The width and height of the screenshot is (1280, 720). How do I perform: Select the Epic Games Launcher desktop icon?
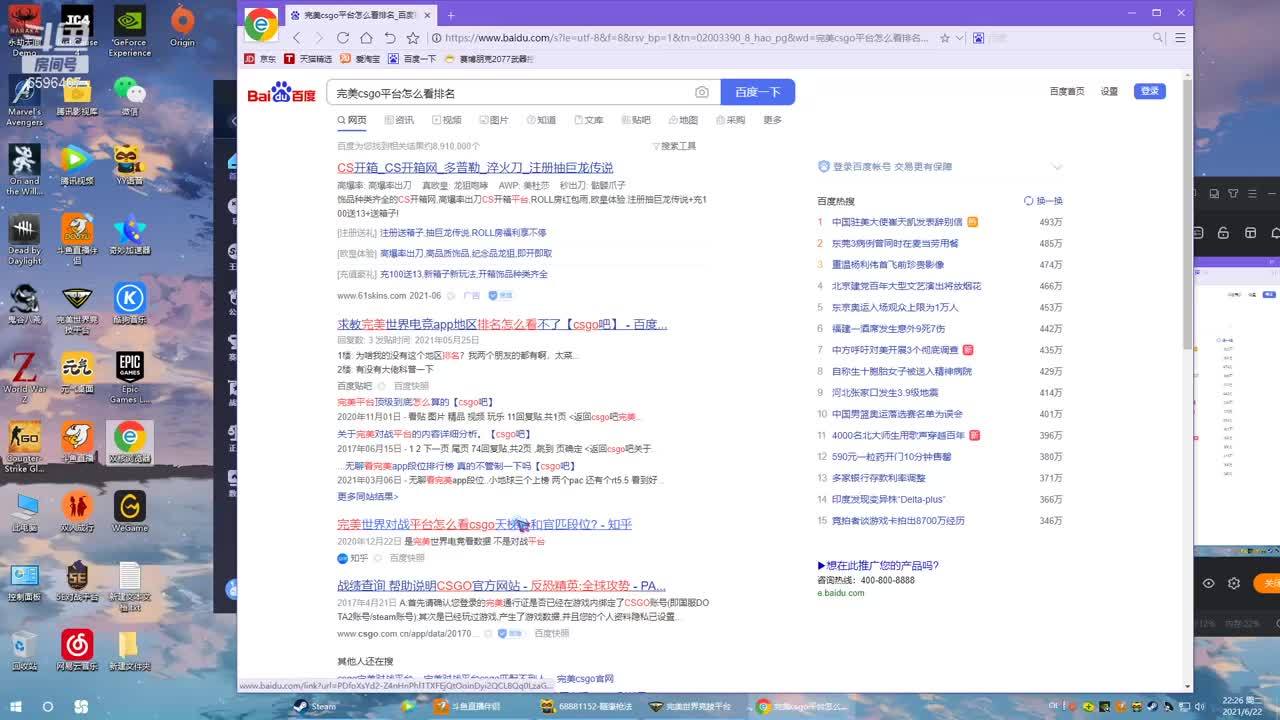point(130,377)
